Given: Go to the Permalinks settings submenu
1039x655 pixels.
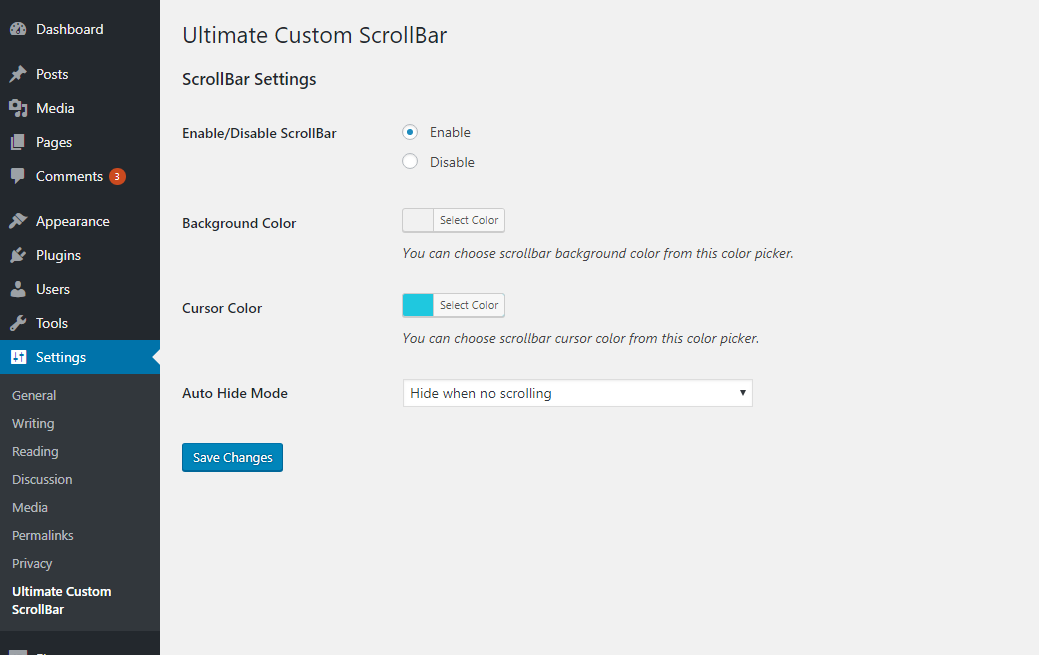Looking at the screenshot, I should pos(42,536).
